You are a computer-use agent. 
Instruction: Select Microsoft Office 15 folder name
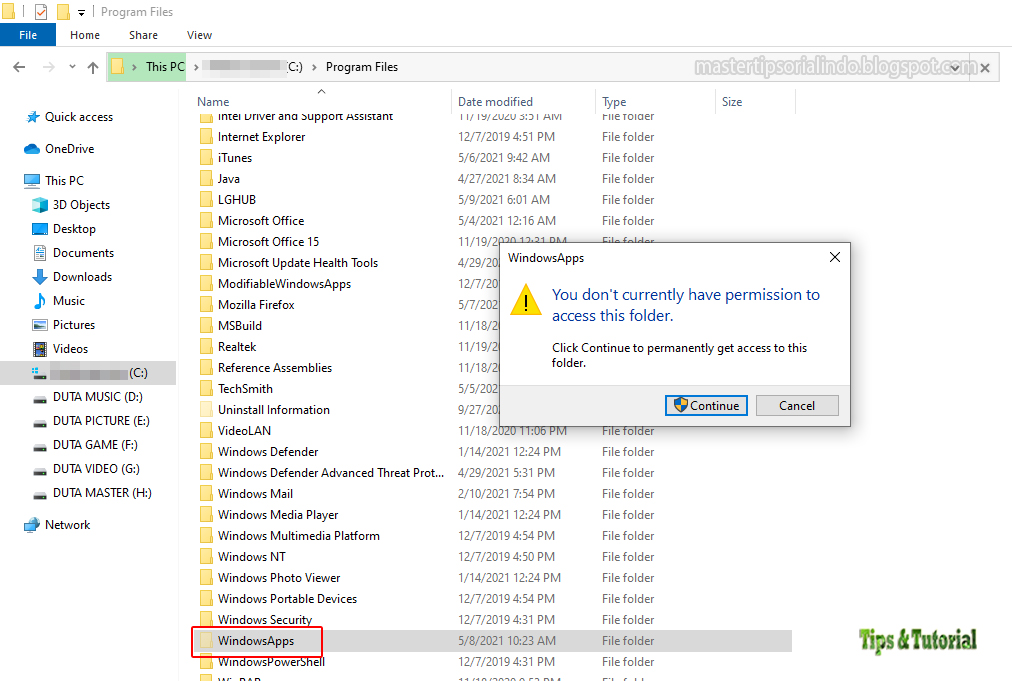click(268, 241)
